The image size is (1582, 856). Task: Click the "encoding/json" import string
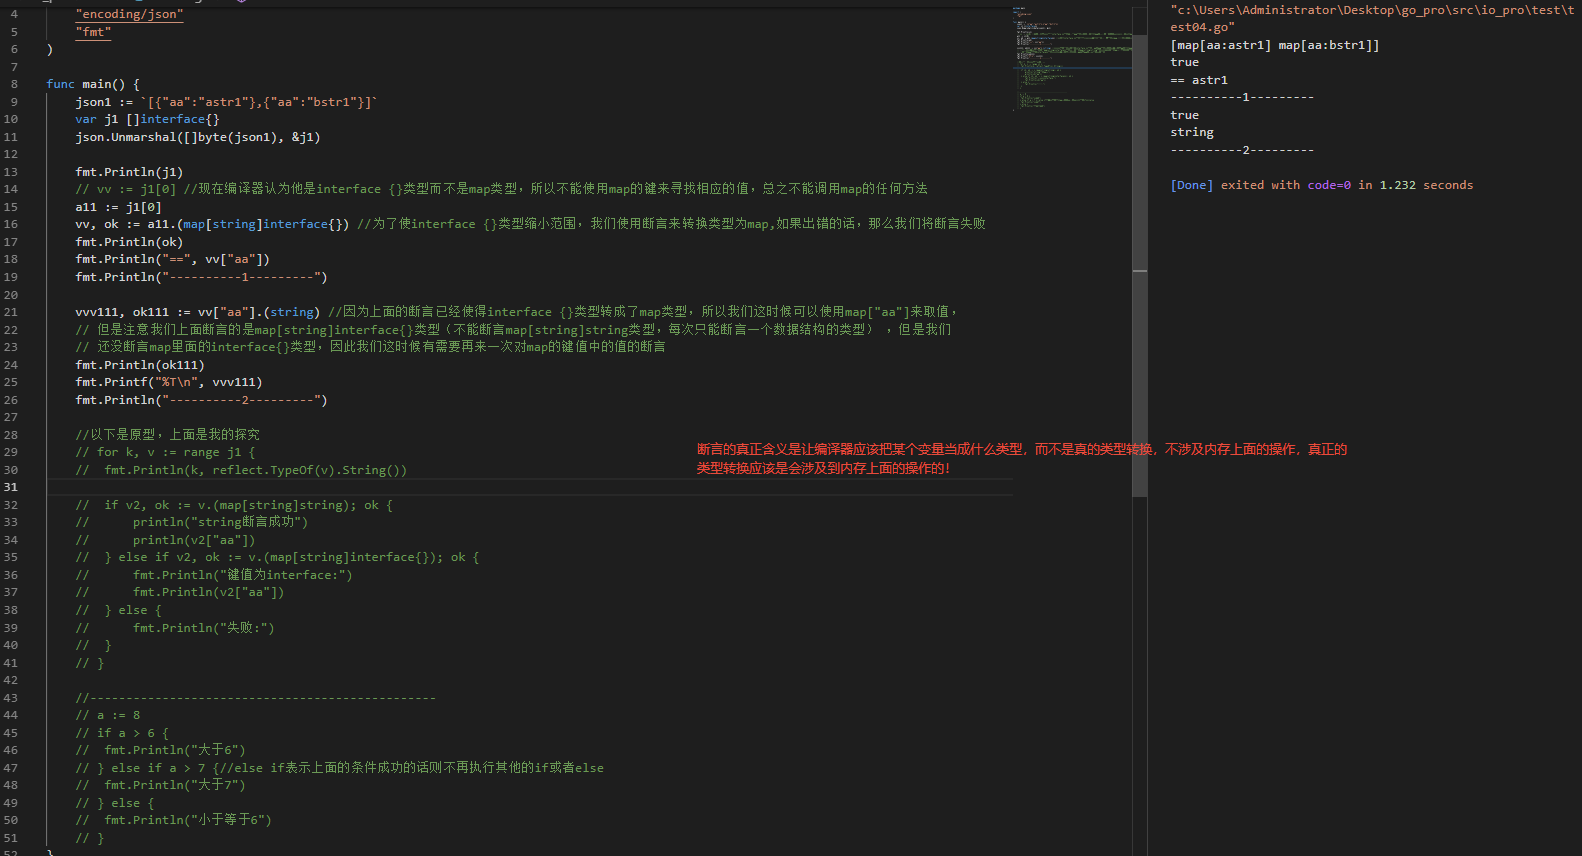(129, 14)
